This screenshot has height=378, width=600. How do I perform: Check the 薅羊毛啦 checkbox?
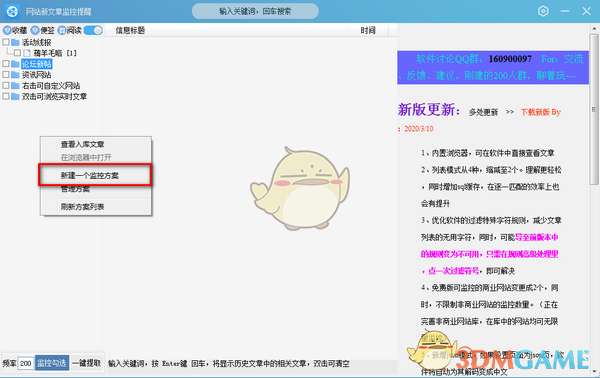(x=17, y=53)
